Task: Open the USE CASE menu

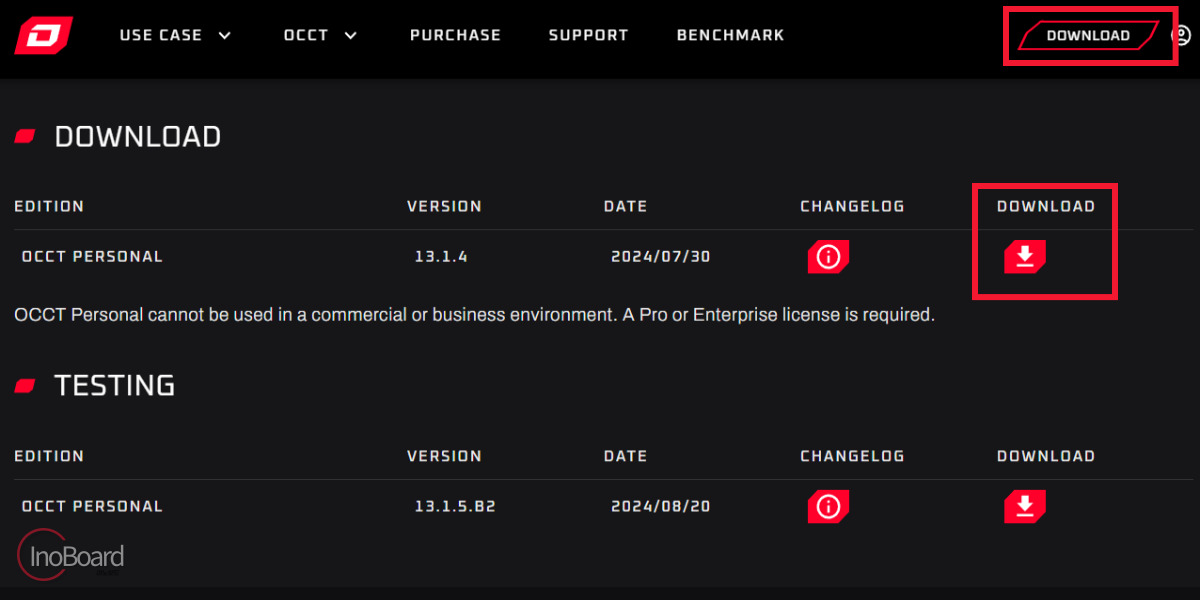Action: pyautogui.click(x=161, y=35)
